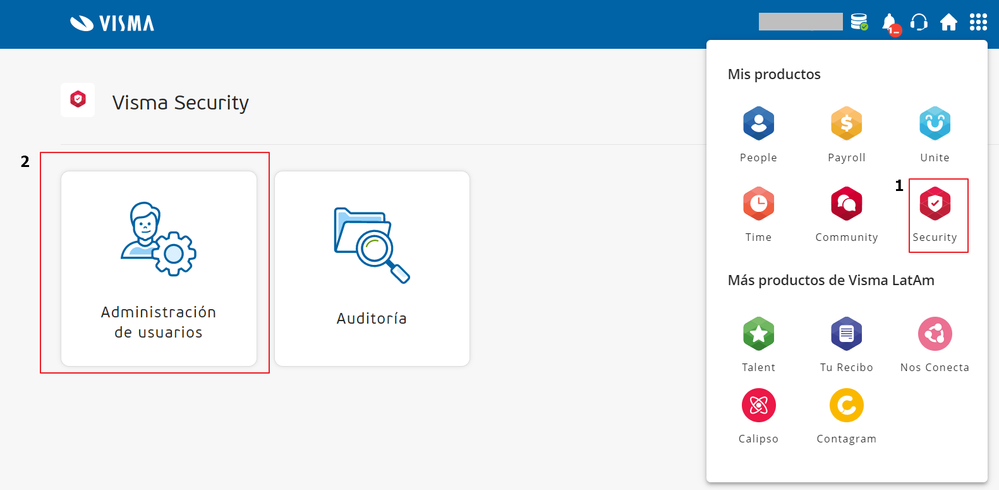
Task: Open the Contagram product
Action: coord(846,416)
